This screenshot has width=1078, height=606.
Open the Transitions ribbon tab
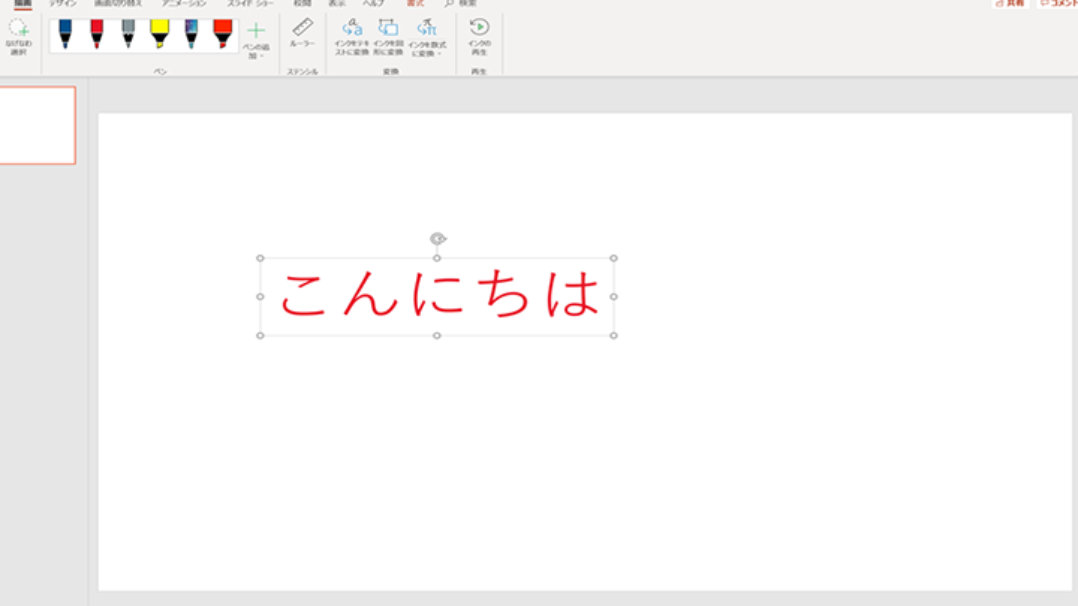pos(118,3)
